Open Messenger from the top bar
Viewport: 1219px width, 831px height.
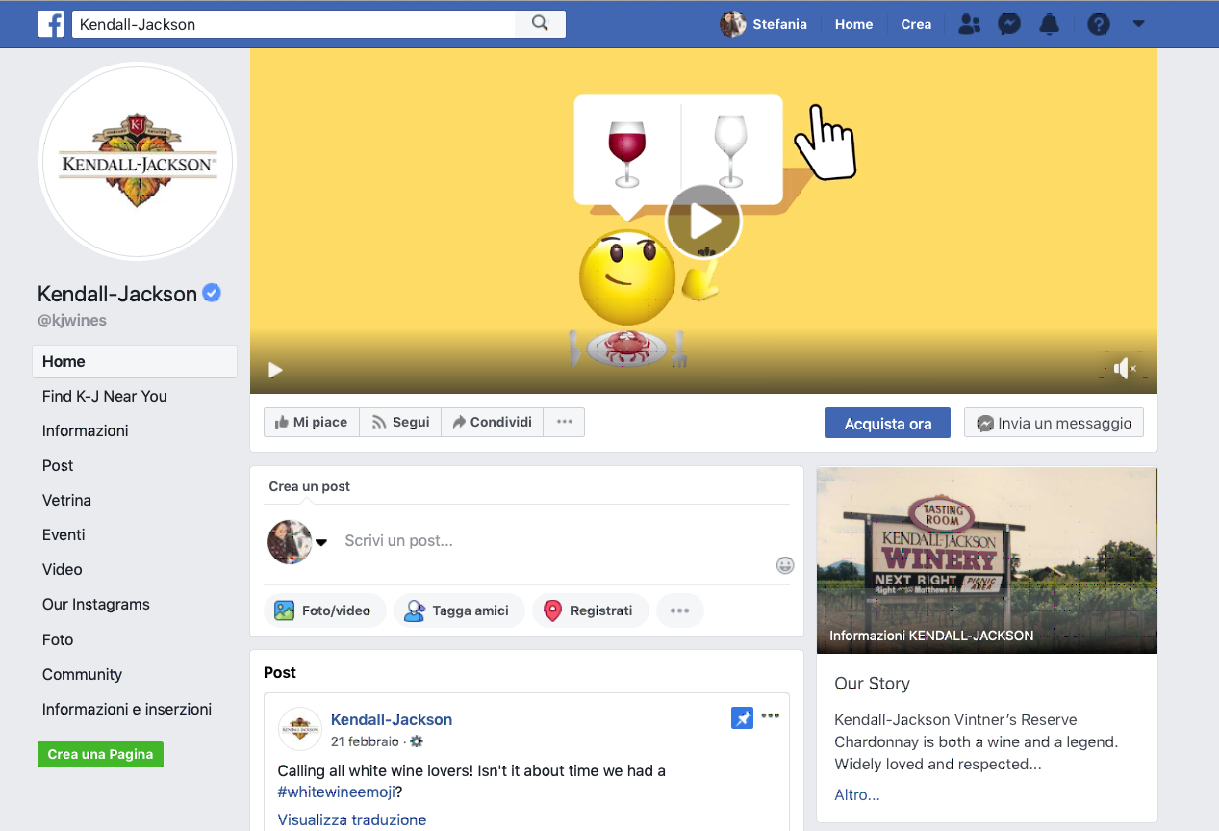pyautogui.click(x=1009, y=24)
